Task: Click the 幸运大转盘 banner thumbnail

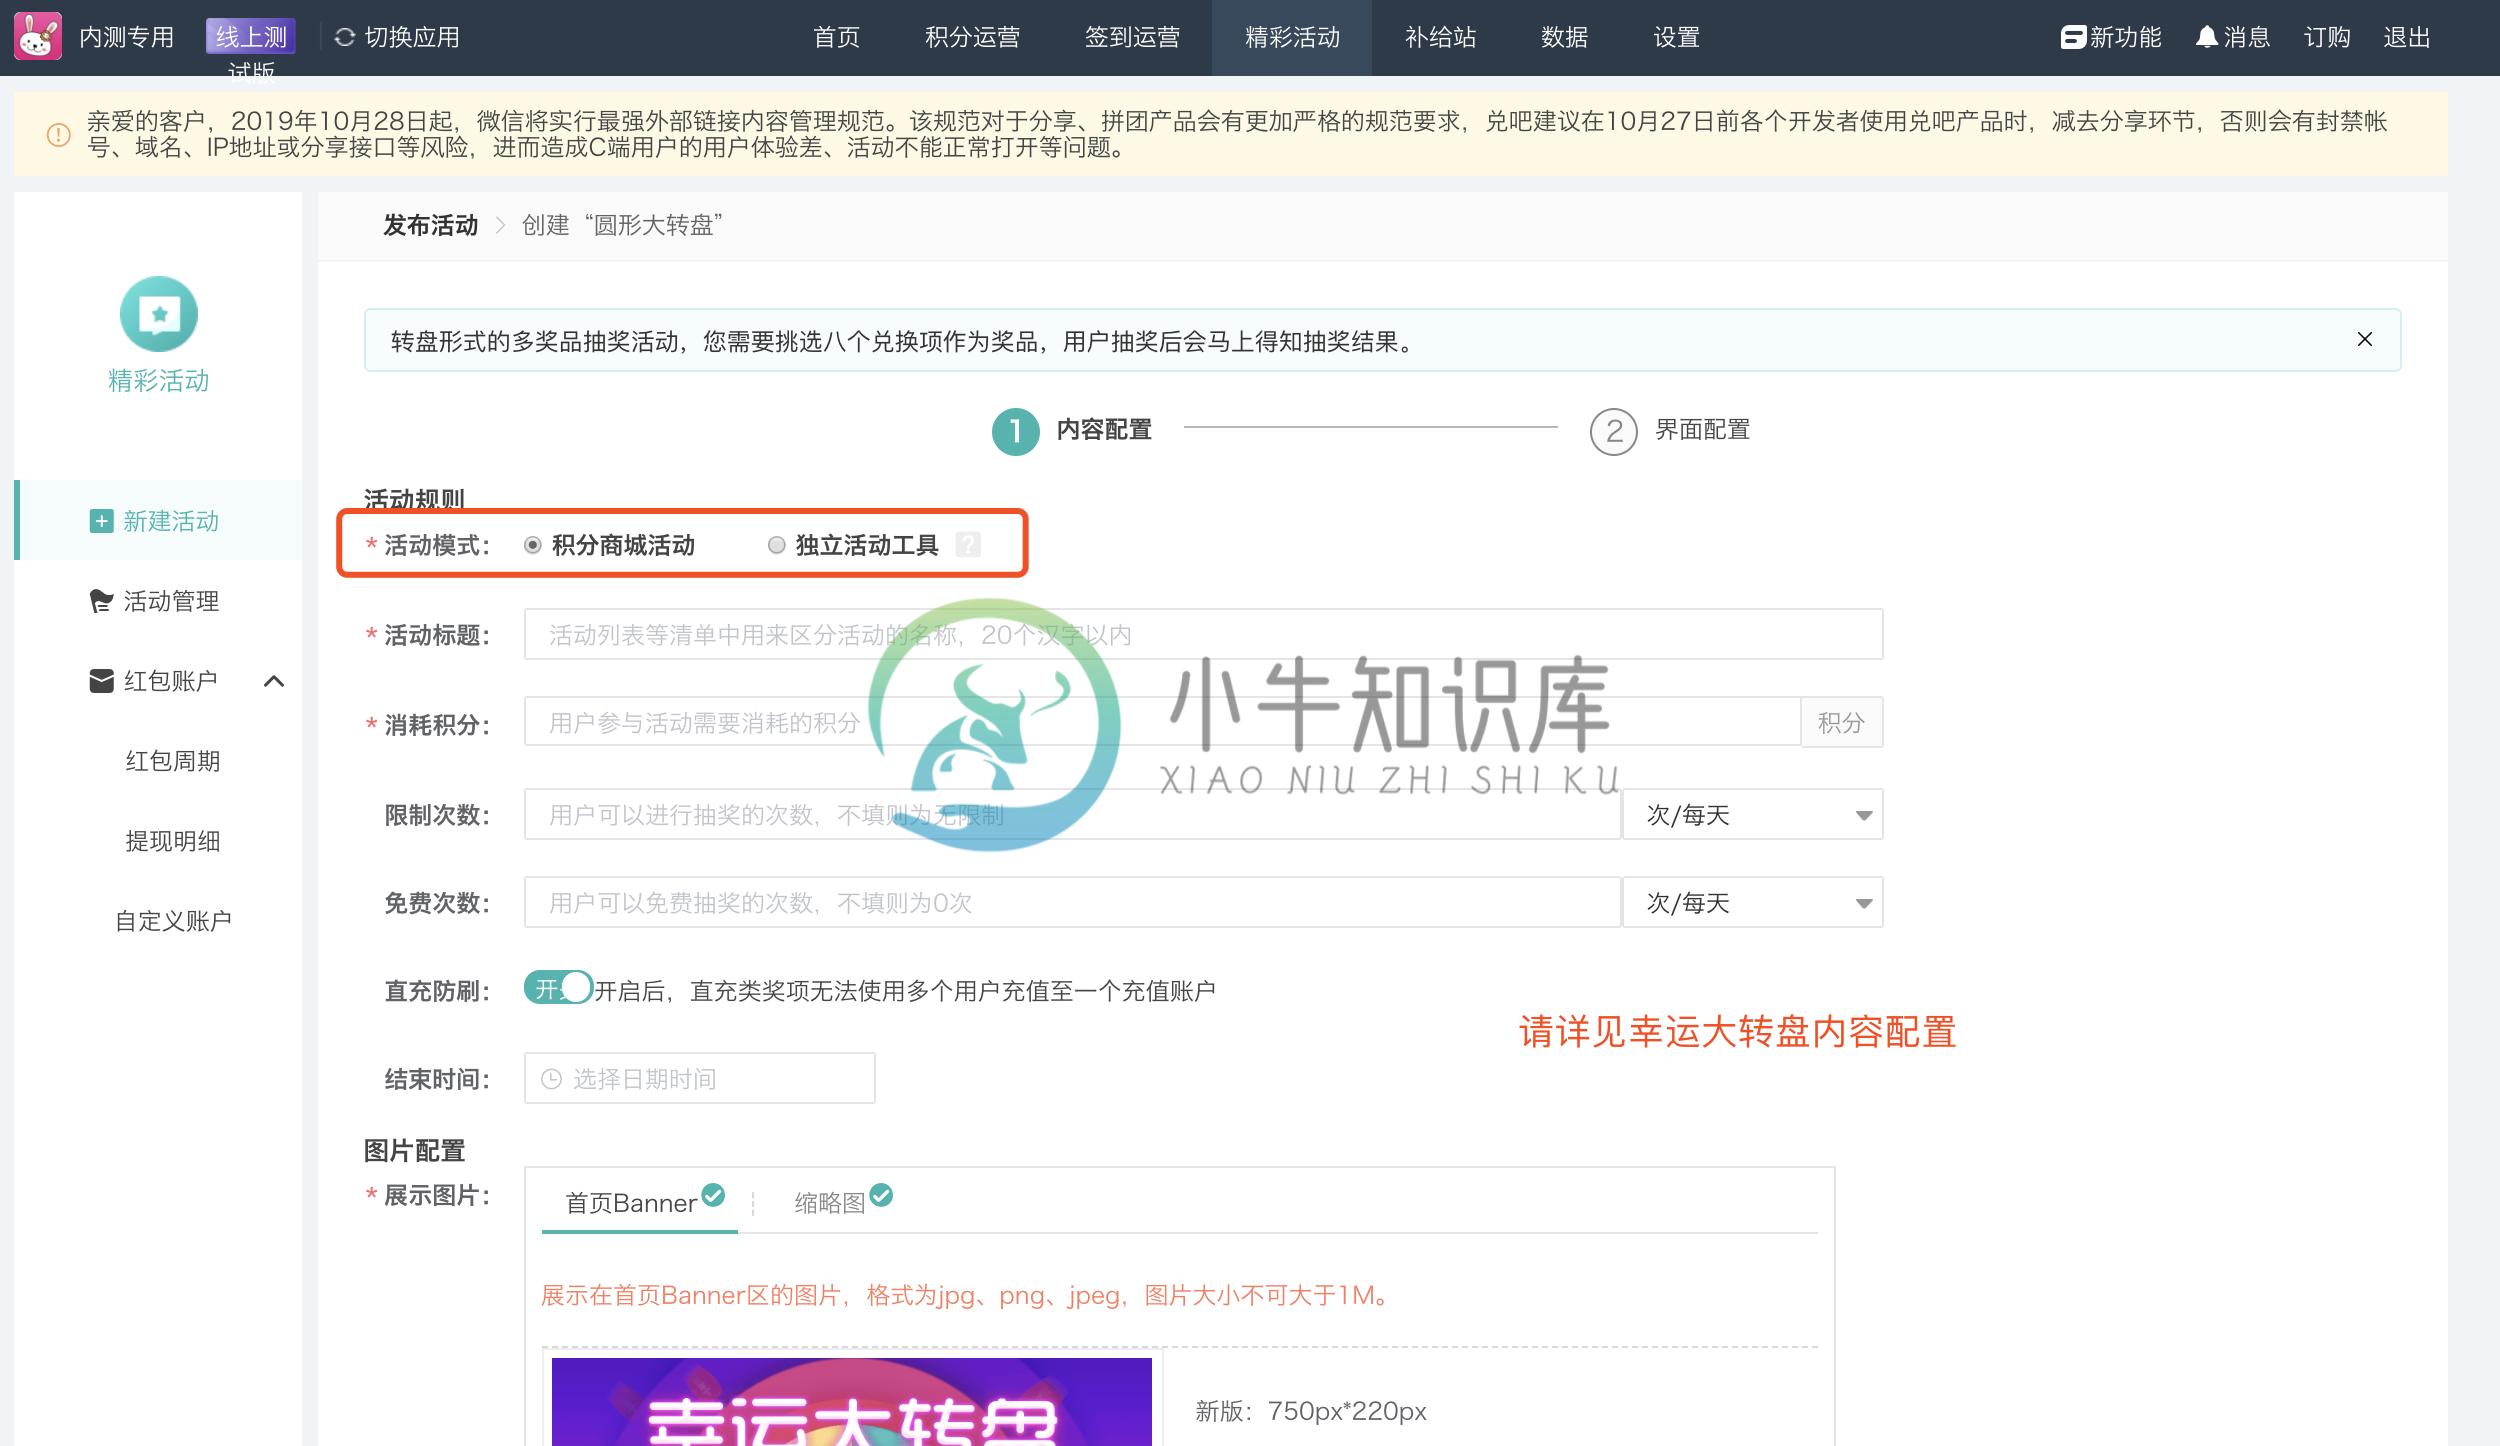Action: 851,1401
